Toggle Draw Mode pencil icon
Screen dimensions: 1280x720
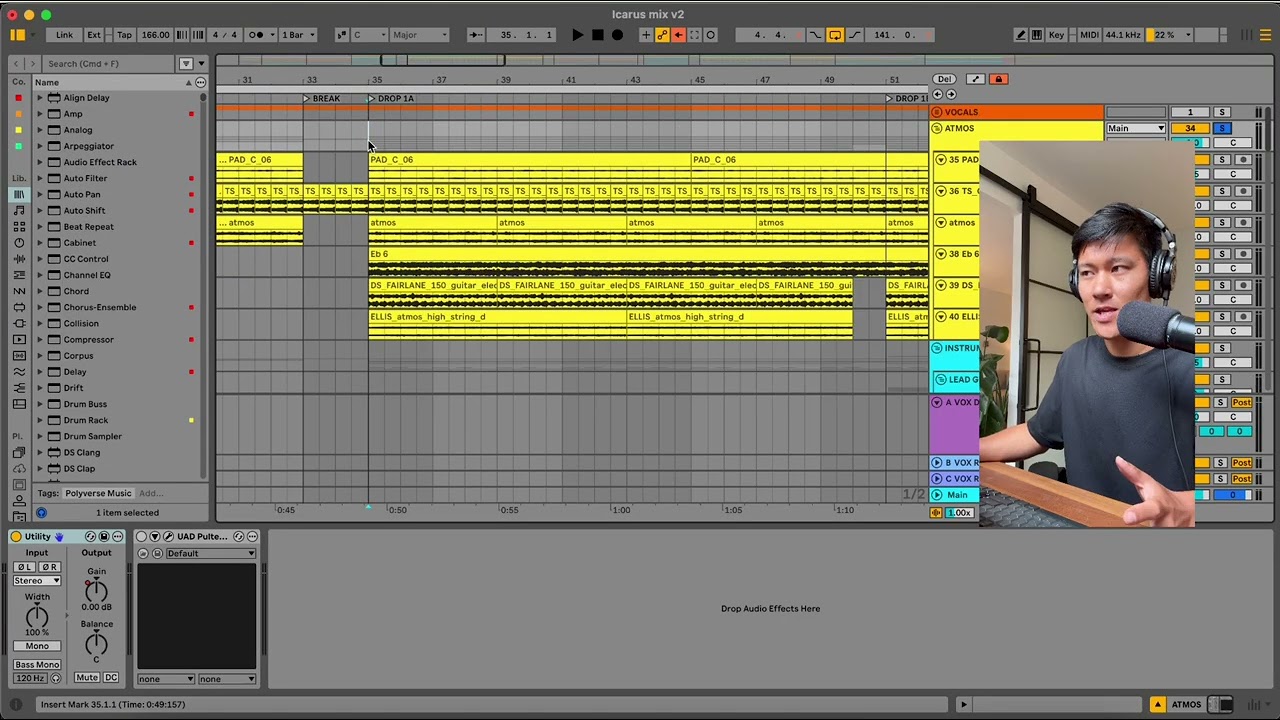click(1020, 35)
